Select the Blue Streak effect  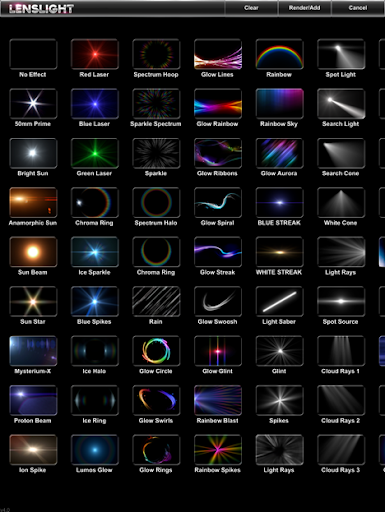279,202
